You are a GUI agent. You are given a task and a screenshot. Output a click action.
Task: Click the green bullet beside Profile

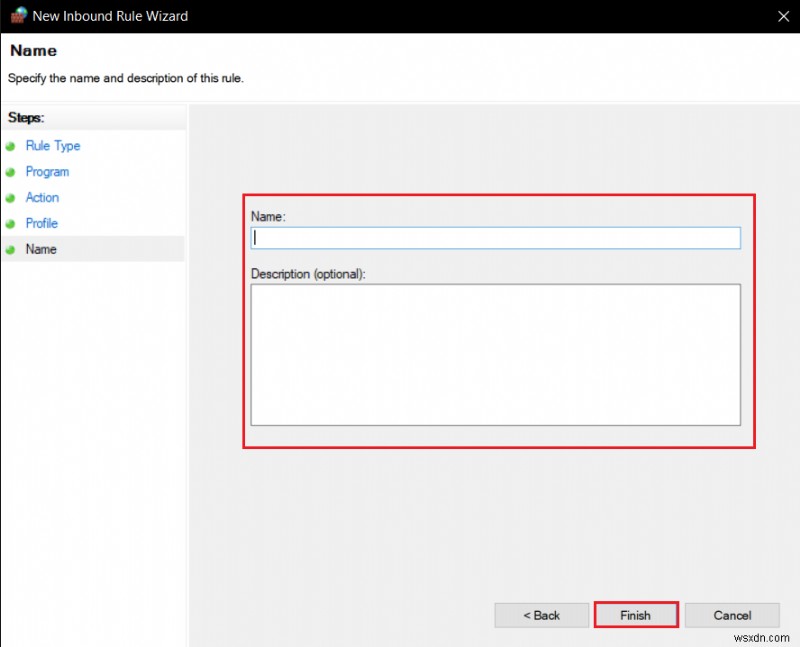[11, 224]
